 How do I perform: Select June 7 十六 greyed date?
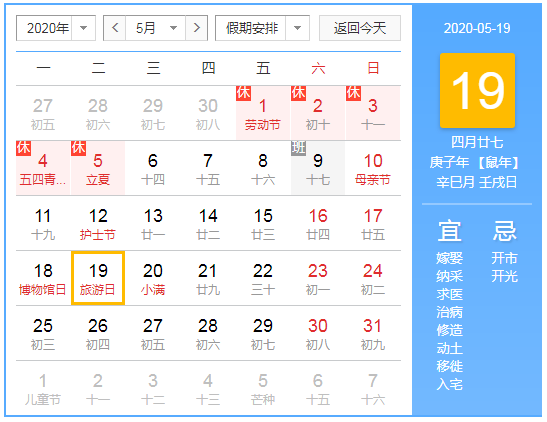coord(373,388)
